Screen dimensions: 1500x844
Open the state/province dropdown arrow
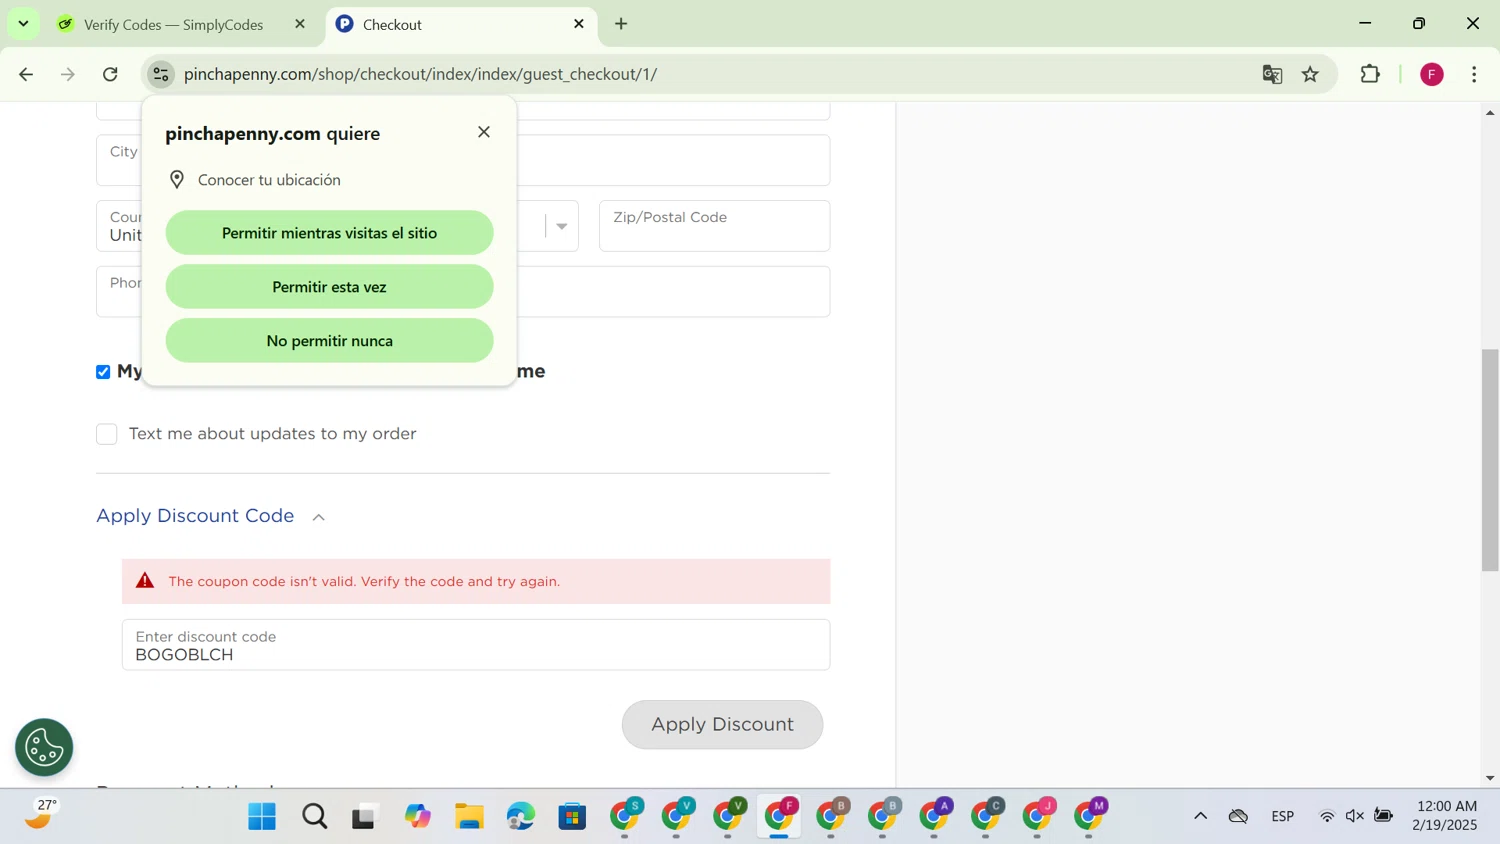click(x=561, y=226)
